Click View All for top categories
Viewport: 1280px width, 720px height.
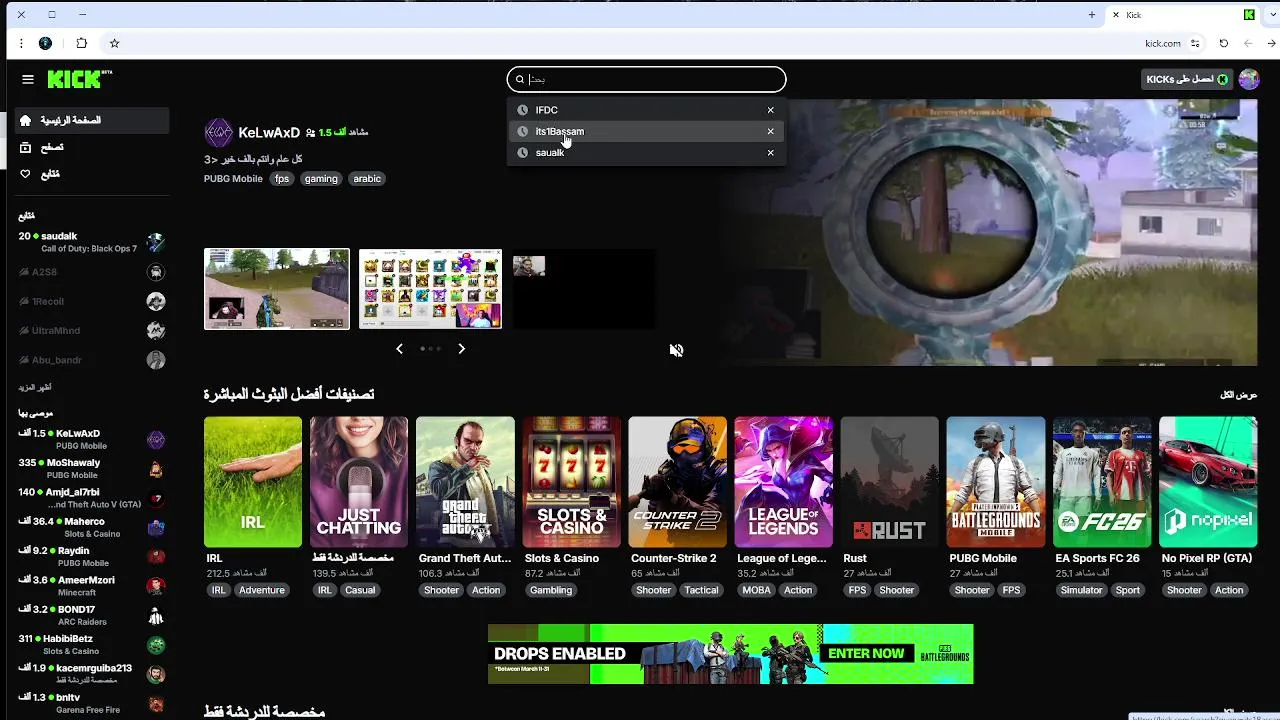click(x=1238, y=395)
